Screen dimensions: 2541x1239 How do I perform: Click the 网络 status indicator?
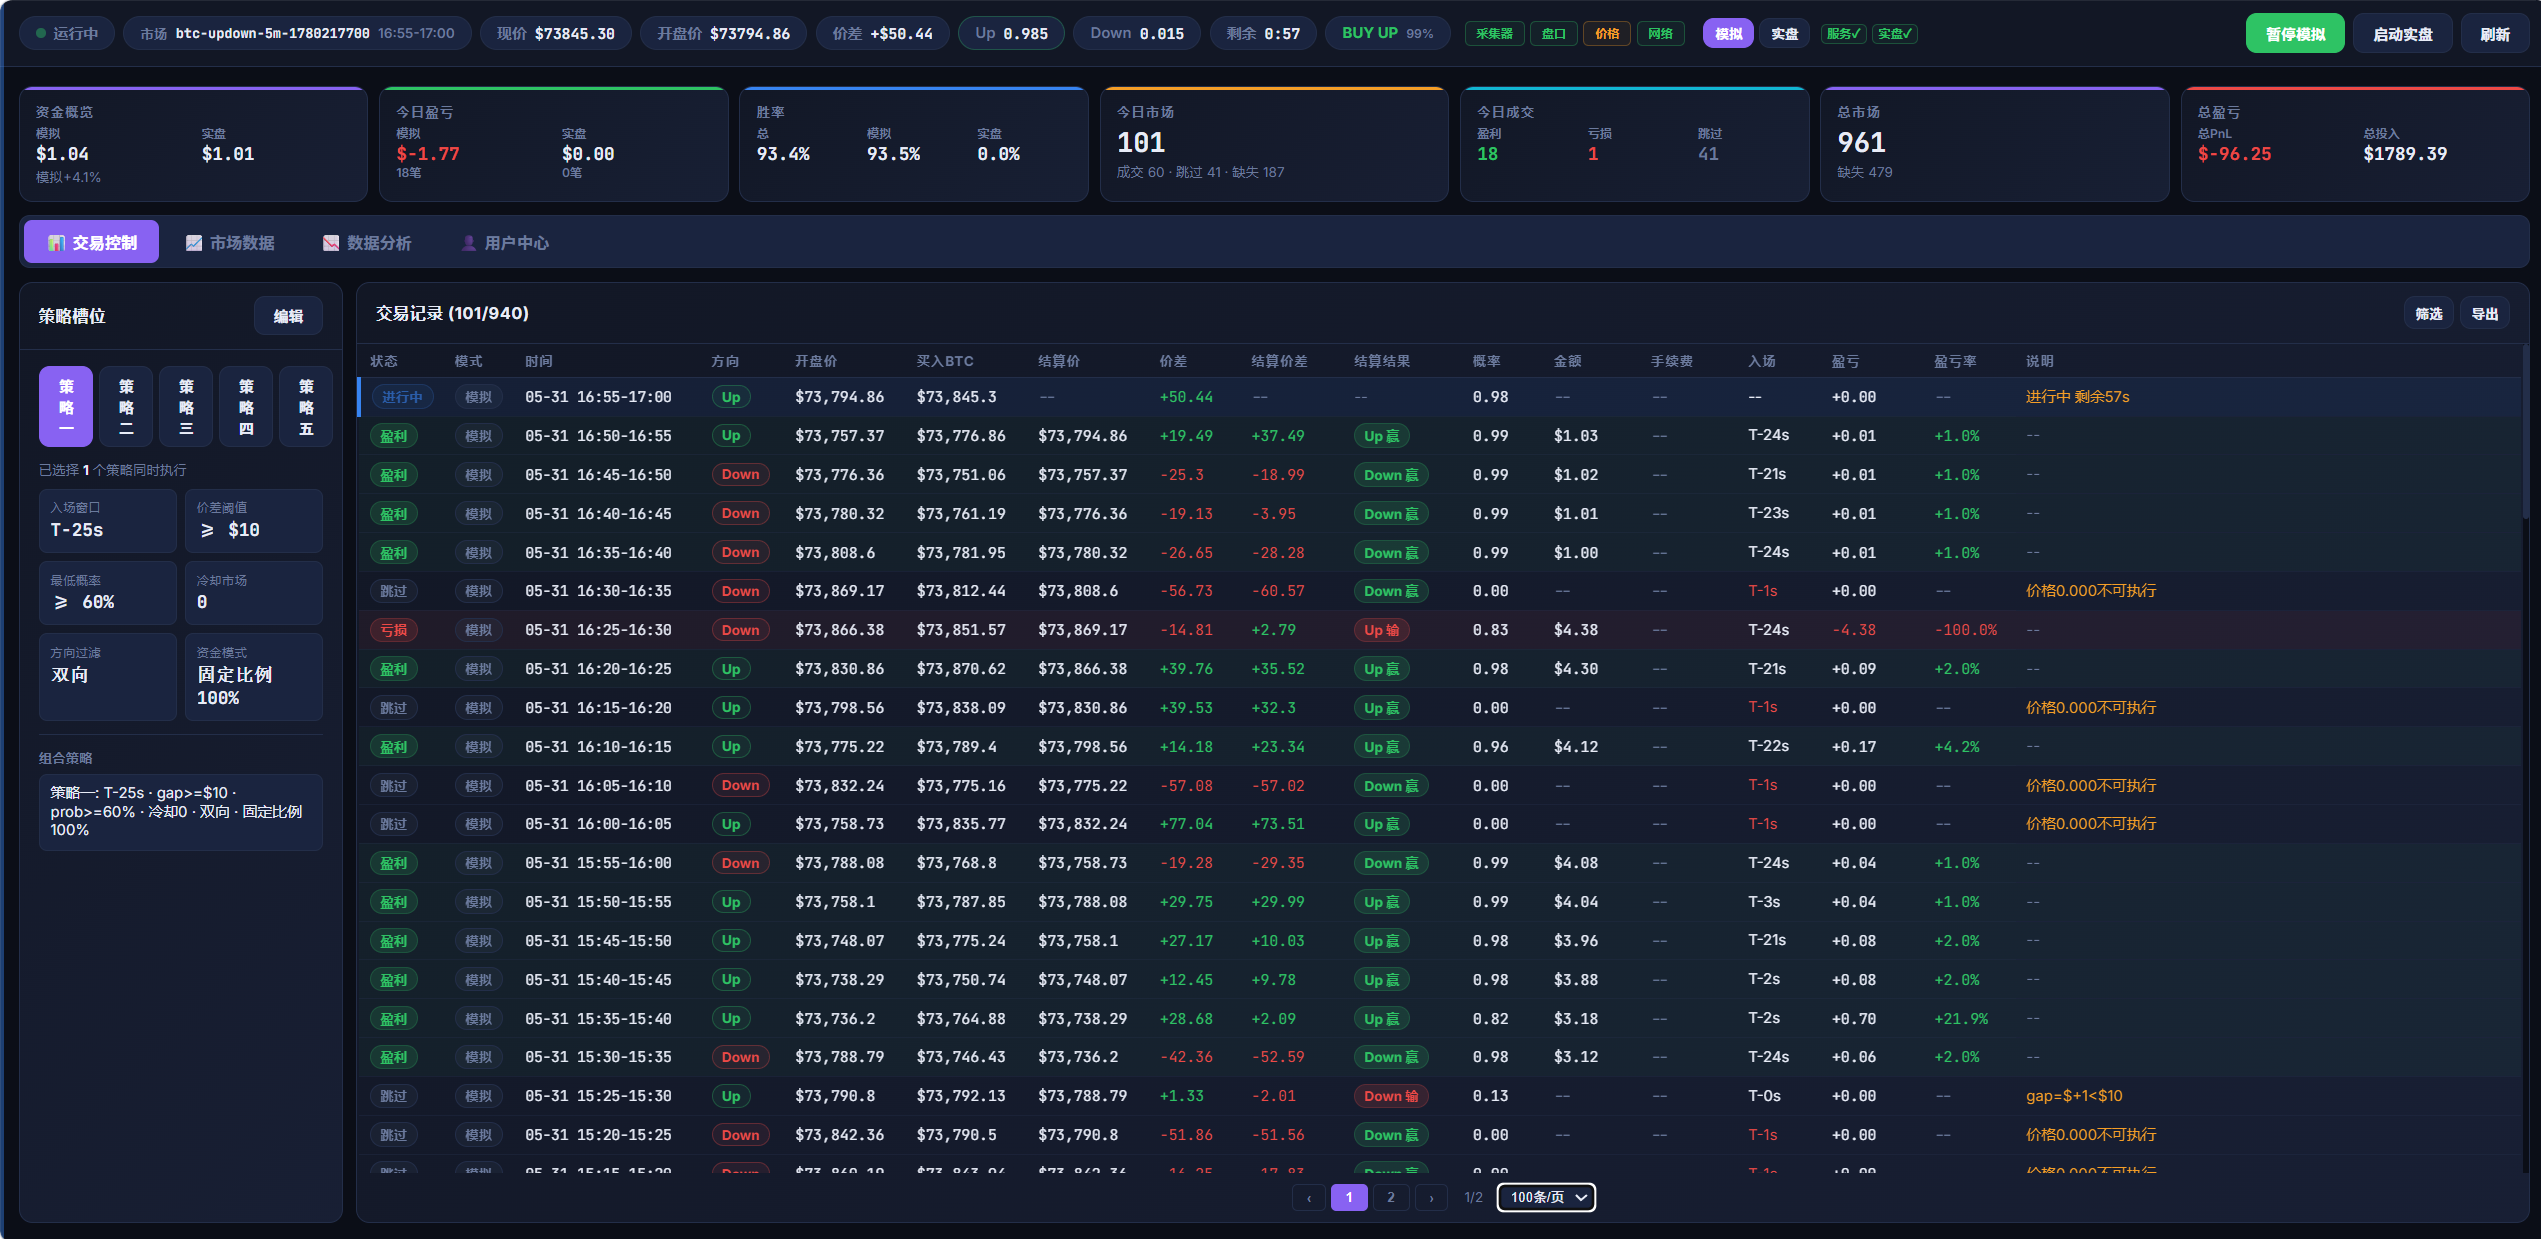1660,34
